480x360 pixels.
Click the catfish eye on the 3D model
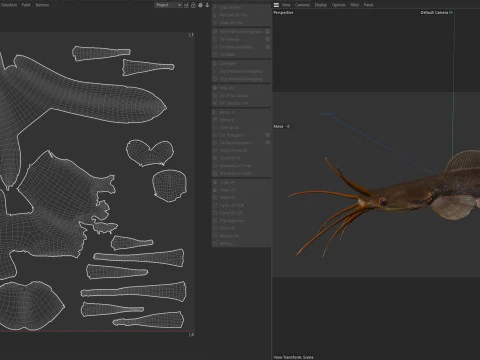coord(383,201)
